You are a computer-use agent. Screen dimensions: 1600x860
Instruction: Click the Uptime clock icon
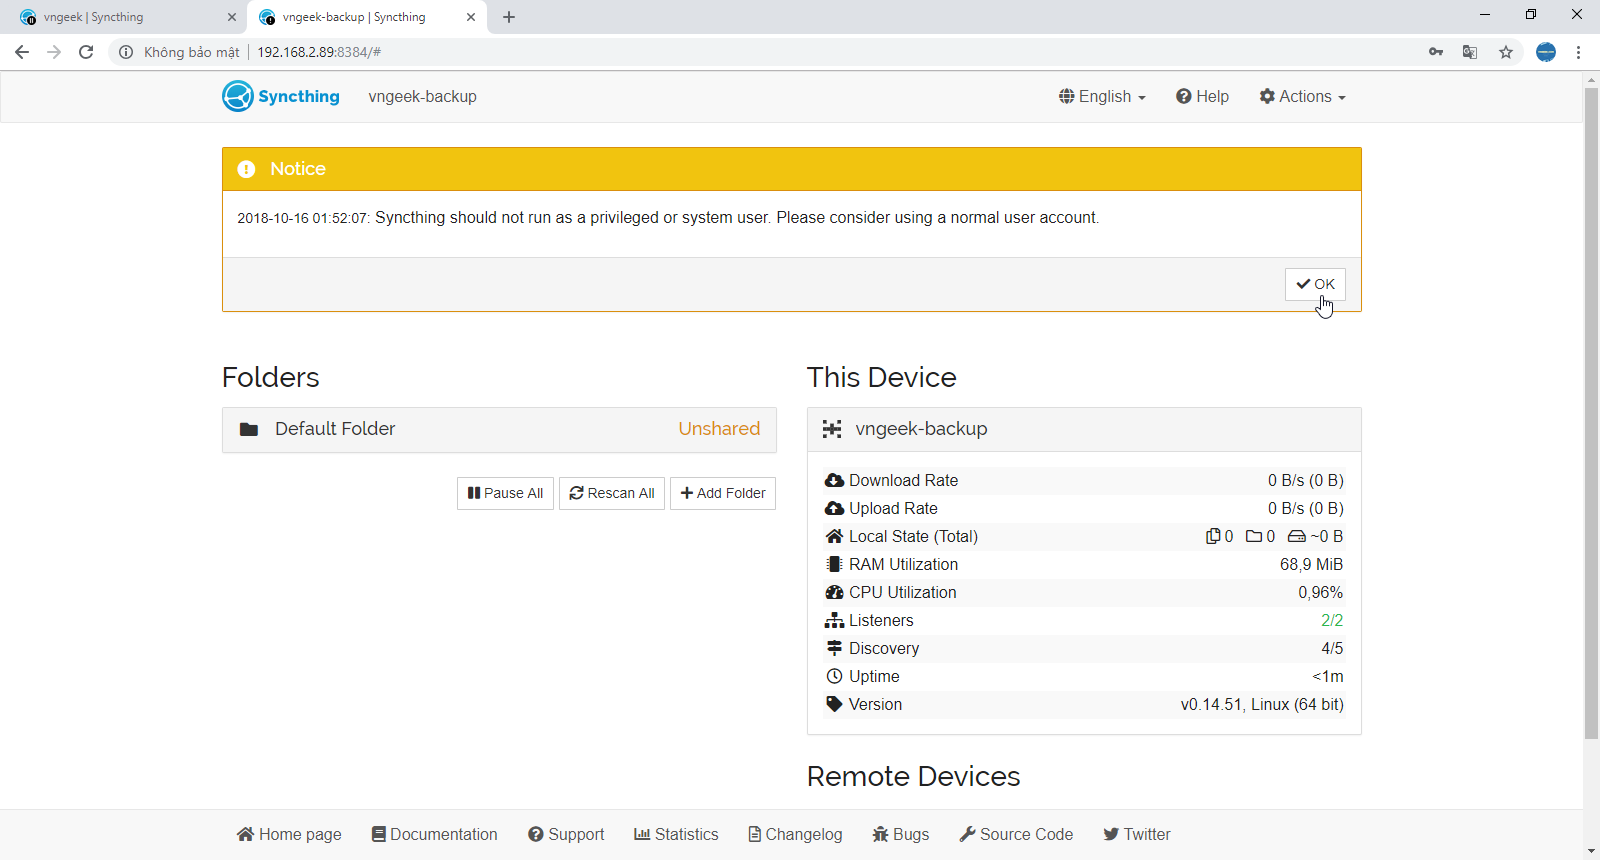point(834,676)
